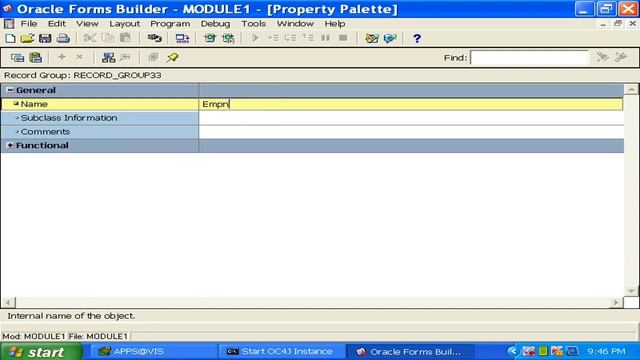Create a new form with the New icon
Viewport: 640px width, 360px height.
tap(10, 38)
